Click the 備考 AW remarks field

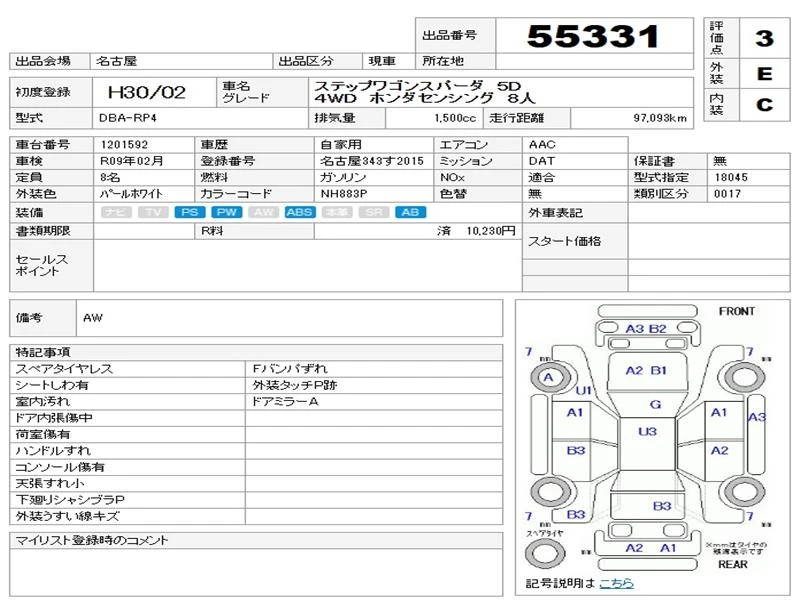pos(290,318)
